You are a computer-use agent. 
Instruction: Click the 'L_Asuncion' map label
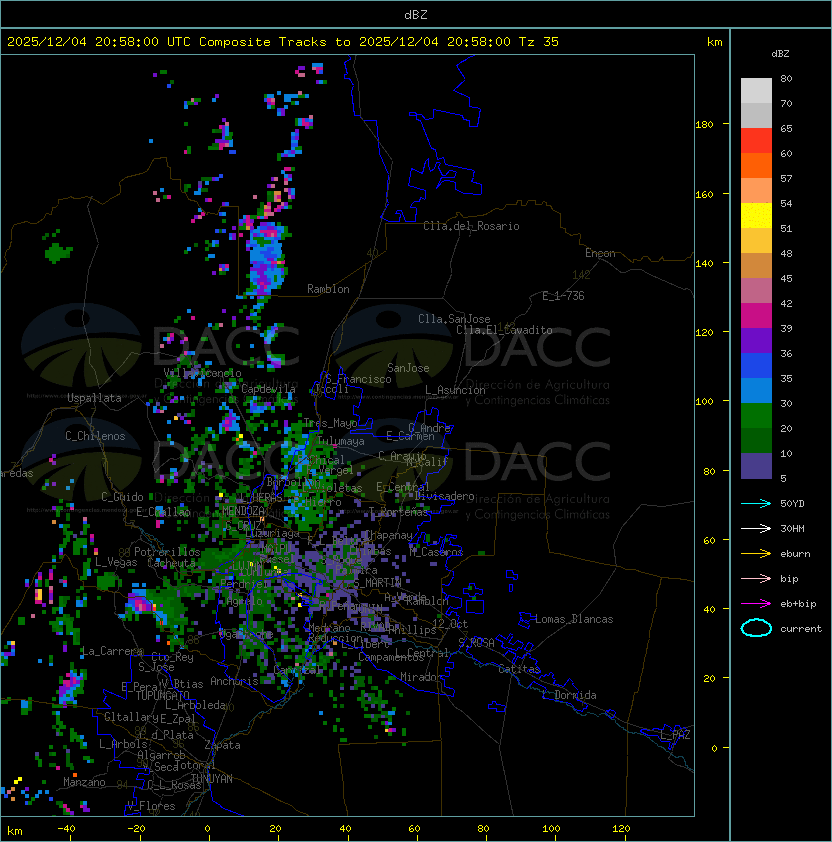click(x=455, y=390)
